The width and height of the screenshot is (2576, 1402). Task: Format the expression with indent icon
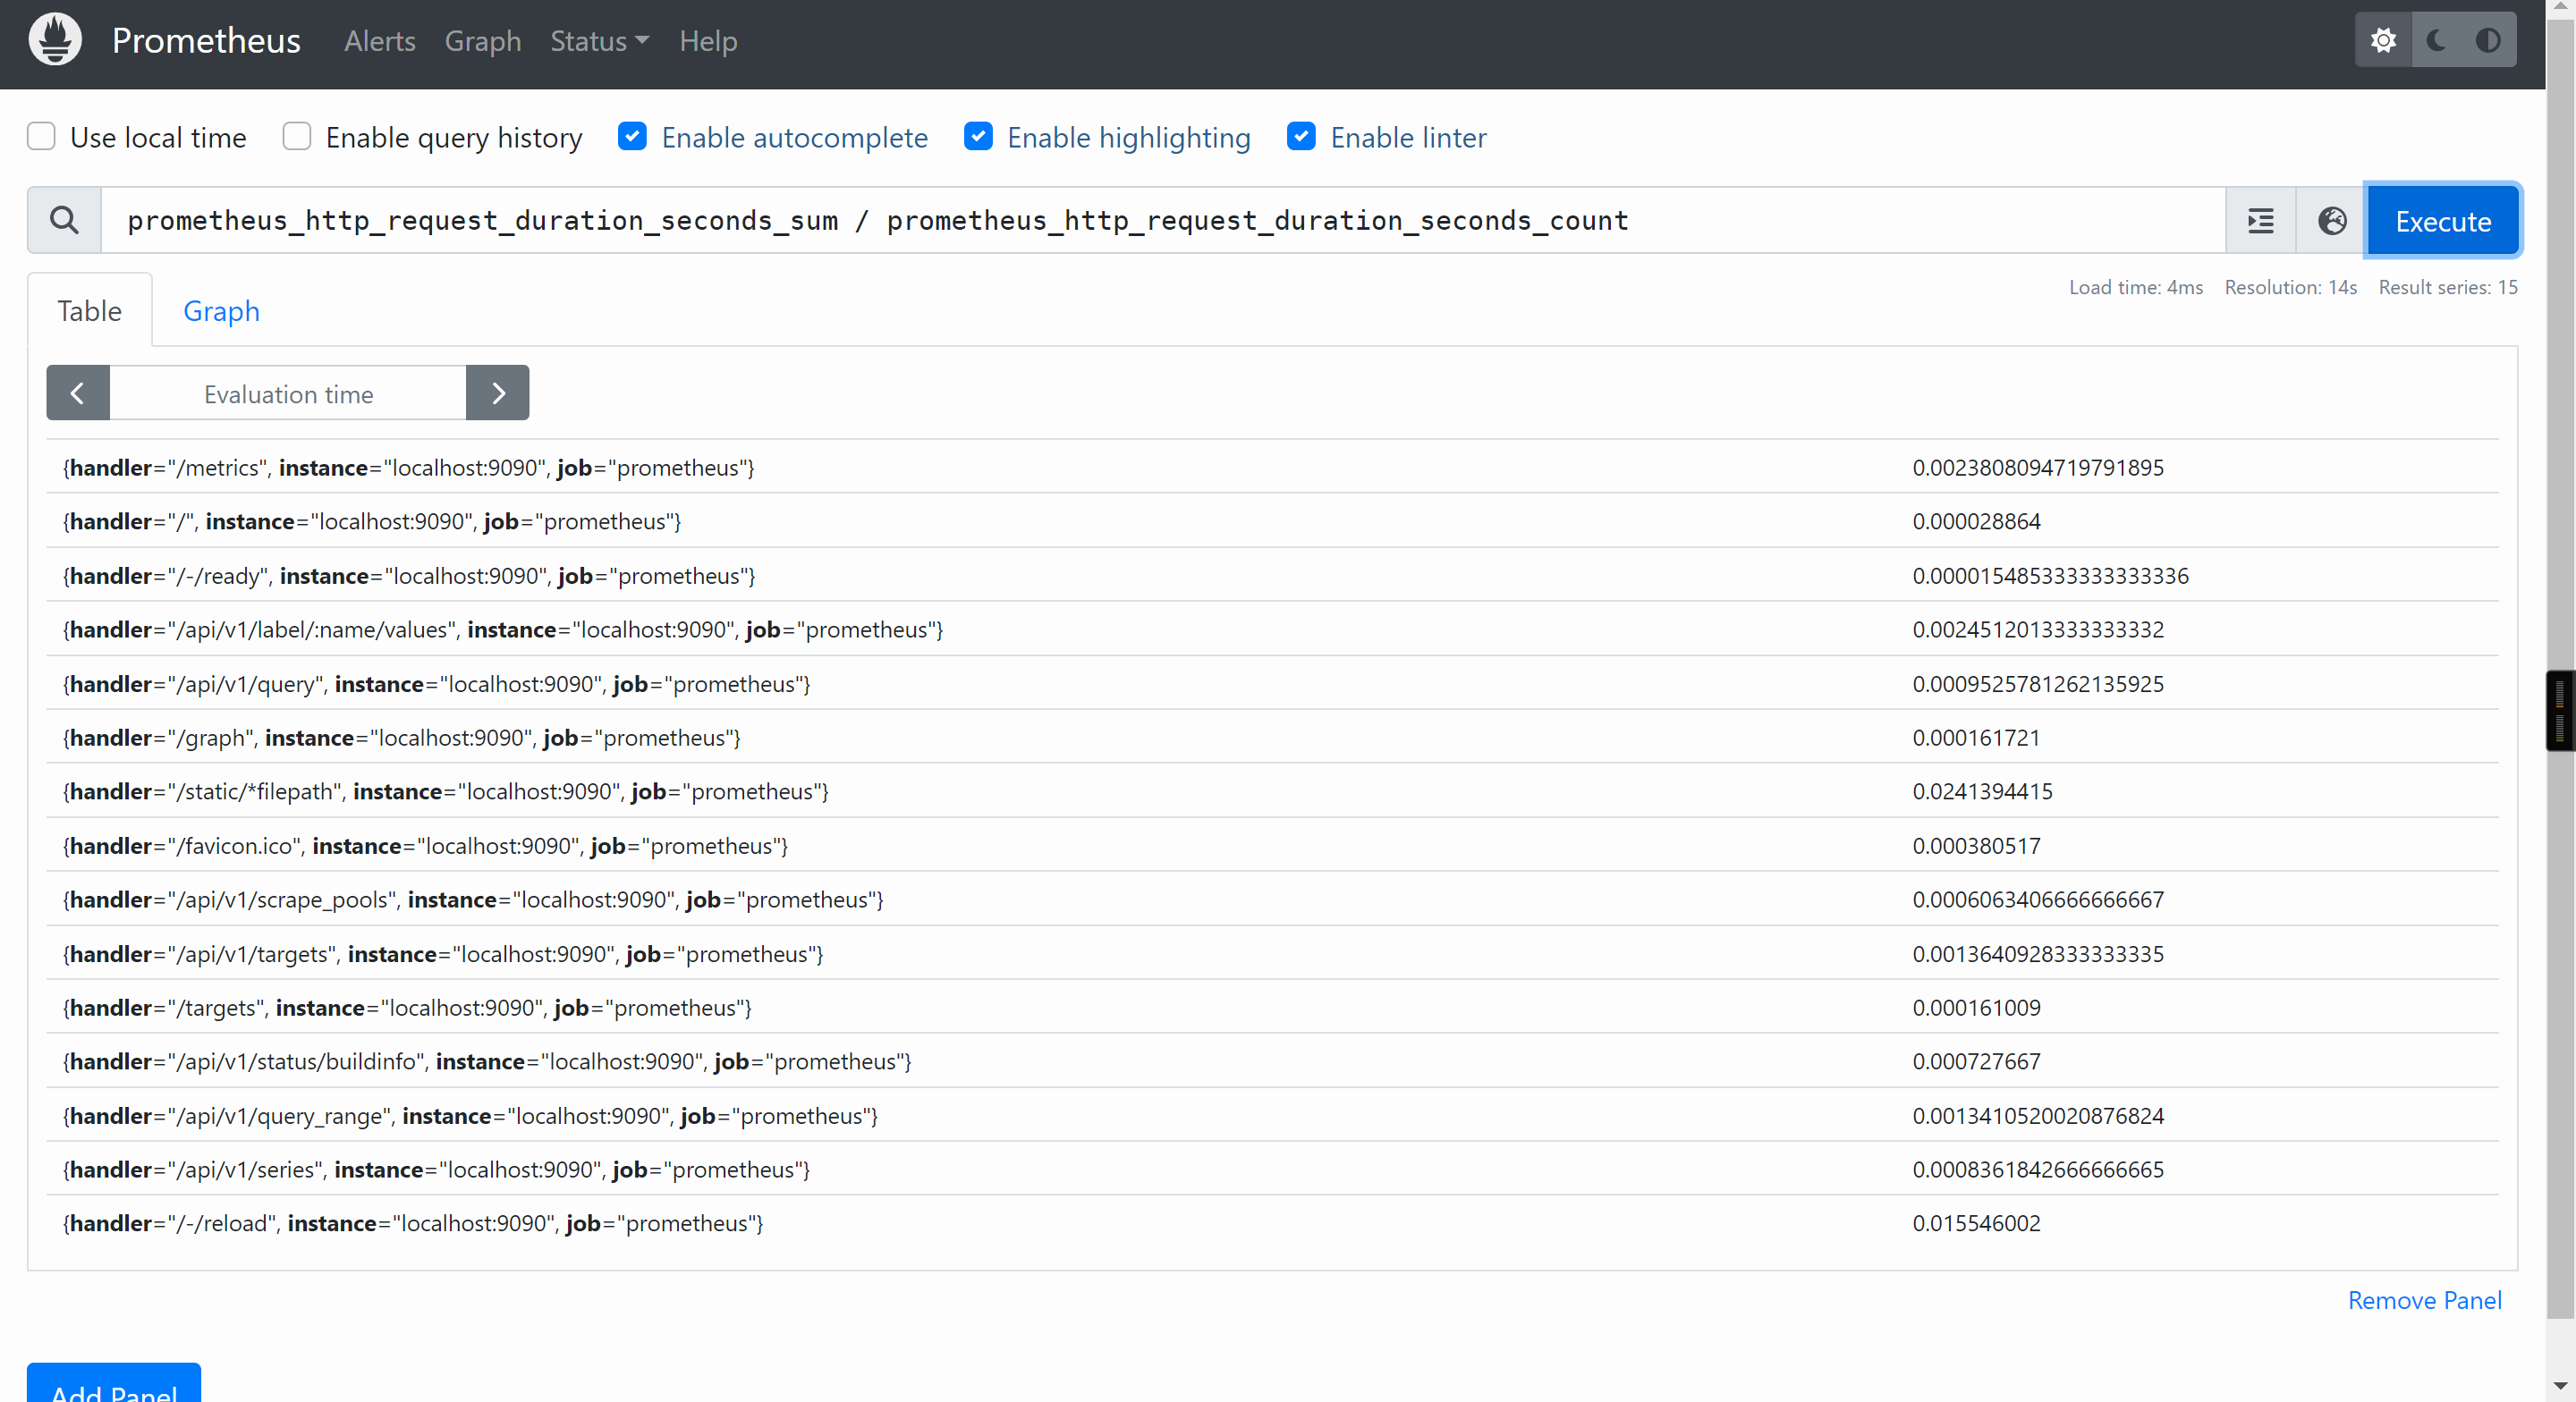[2260, 221]
